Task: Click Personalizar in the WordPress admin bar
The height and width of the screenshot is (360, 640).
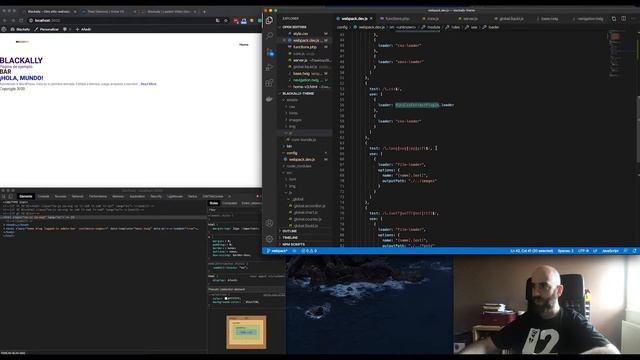Action: [47, 29]
